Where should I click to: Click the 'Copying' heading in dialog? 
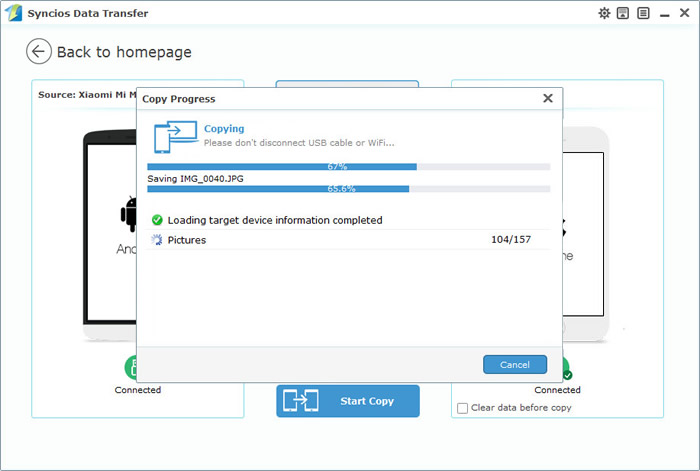[x=224, y=129]
